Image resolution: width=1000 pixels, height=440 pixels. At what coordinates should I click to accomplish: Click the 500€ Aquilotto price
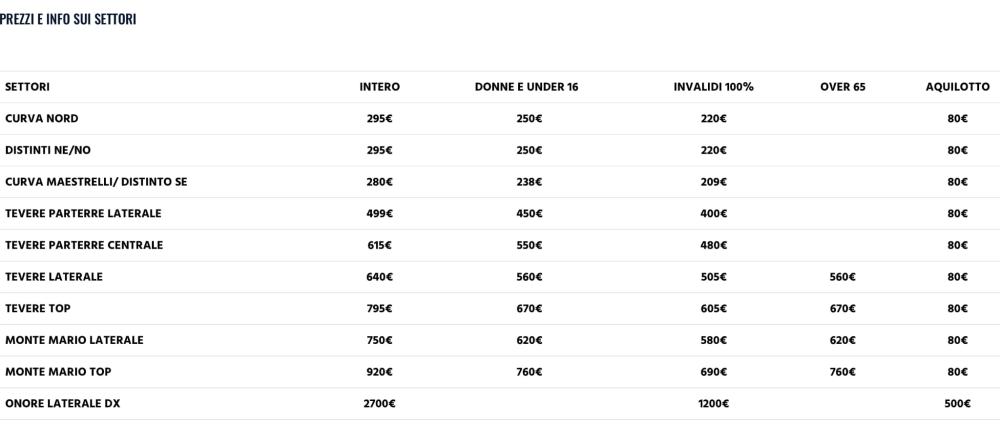click(x=958, y=404)
